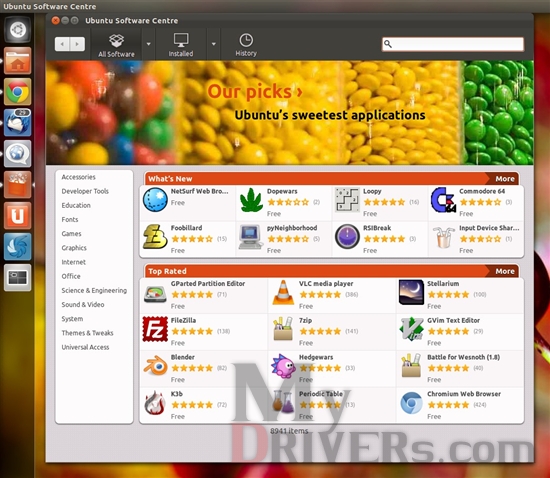This screenshot has width=550, height=478.
Task: Click the VLC media player title text
Action: click(326, 284)
